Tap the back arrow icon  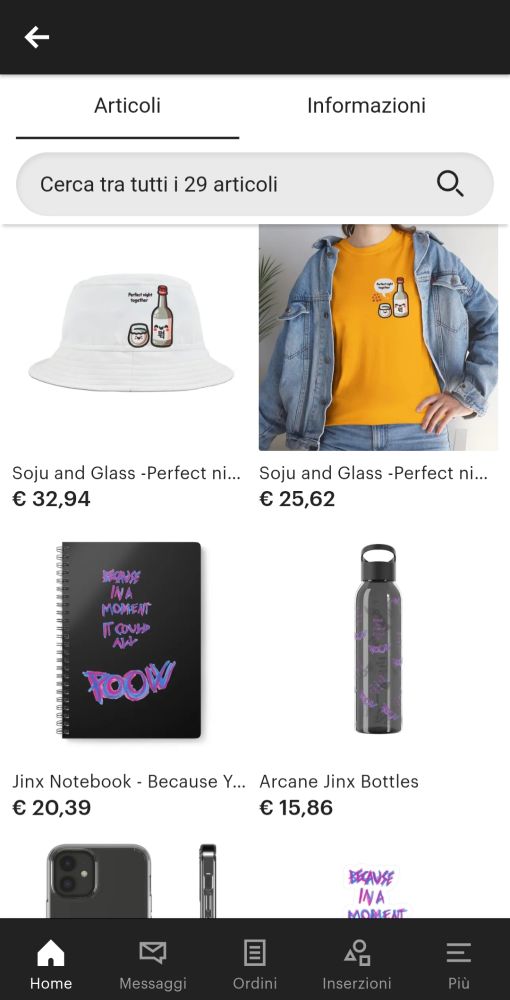(37, 37)
